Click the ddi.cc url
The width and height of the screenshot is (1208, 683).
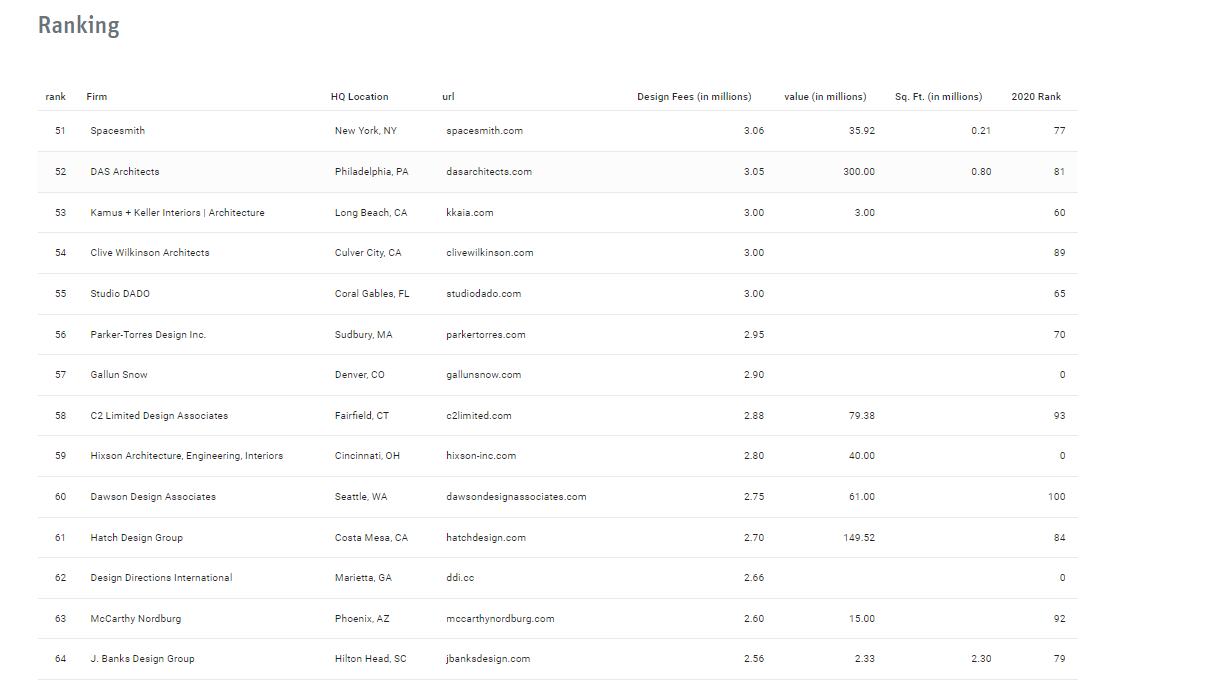pyautogui.click(x=459, y=578)
